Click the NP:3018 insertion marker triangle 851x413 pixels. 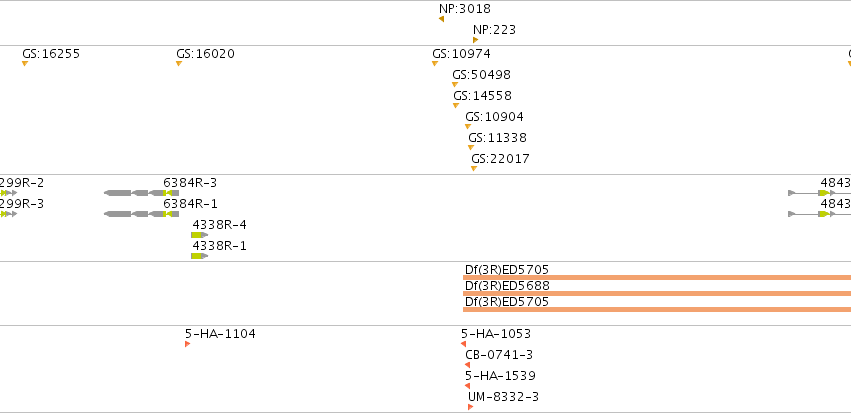click(x=441, y=19)
